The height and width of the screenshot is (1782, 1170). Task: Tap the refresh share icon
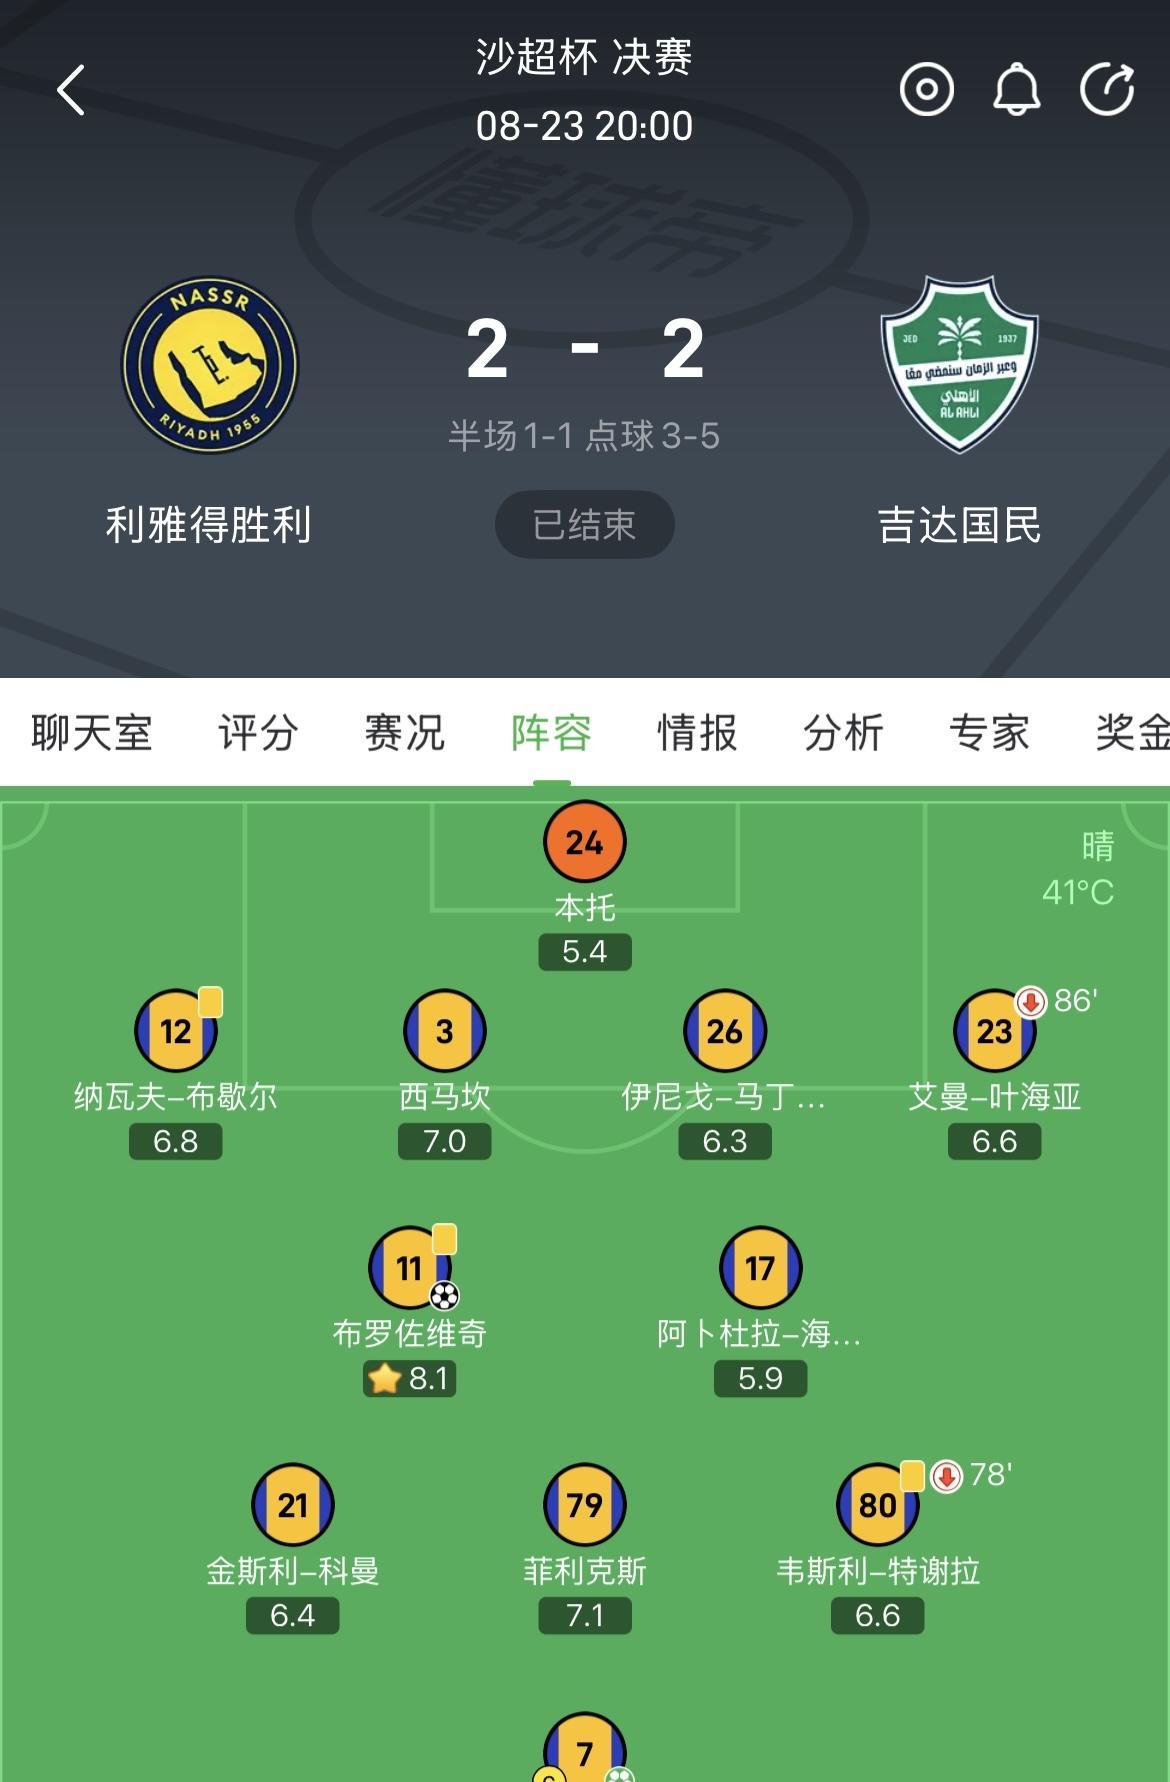(x=1107, y=90)
